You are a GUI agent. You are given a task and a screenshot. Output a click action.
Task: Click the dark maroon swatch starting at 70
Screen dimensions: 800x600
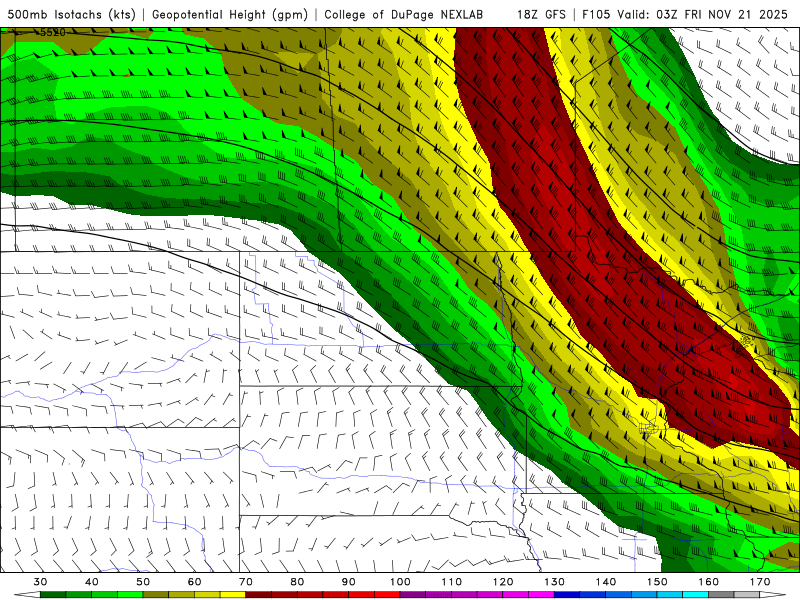259,594
